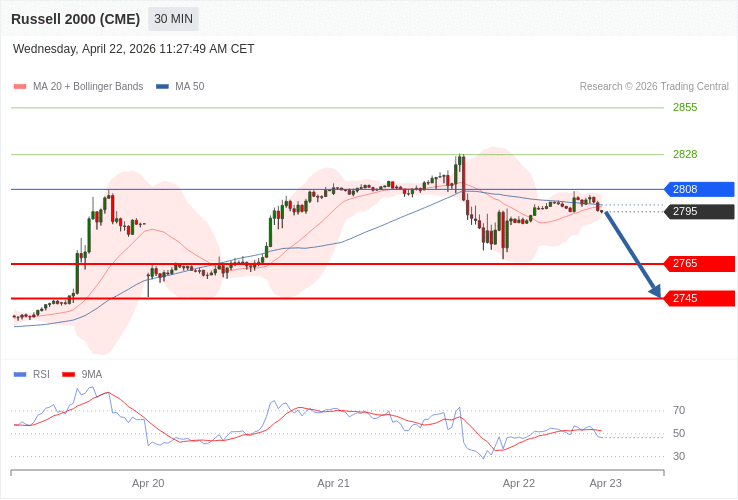Click the red 9MA legend swatch

pyautogui.click(x=68, y=374)
